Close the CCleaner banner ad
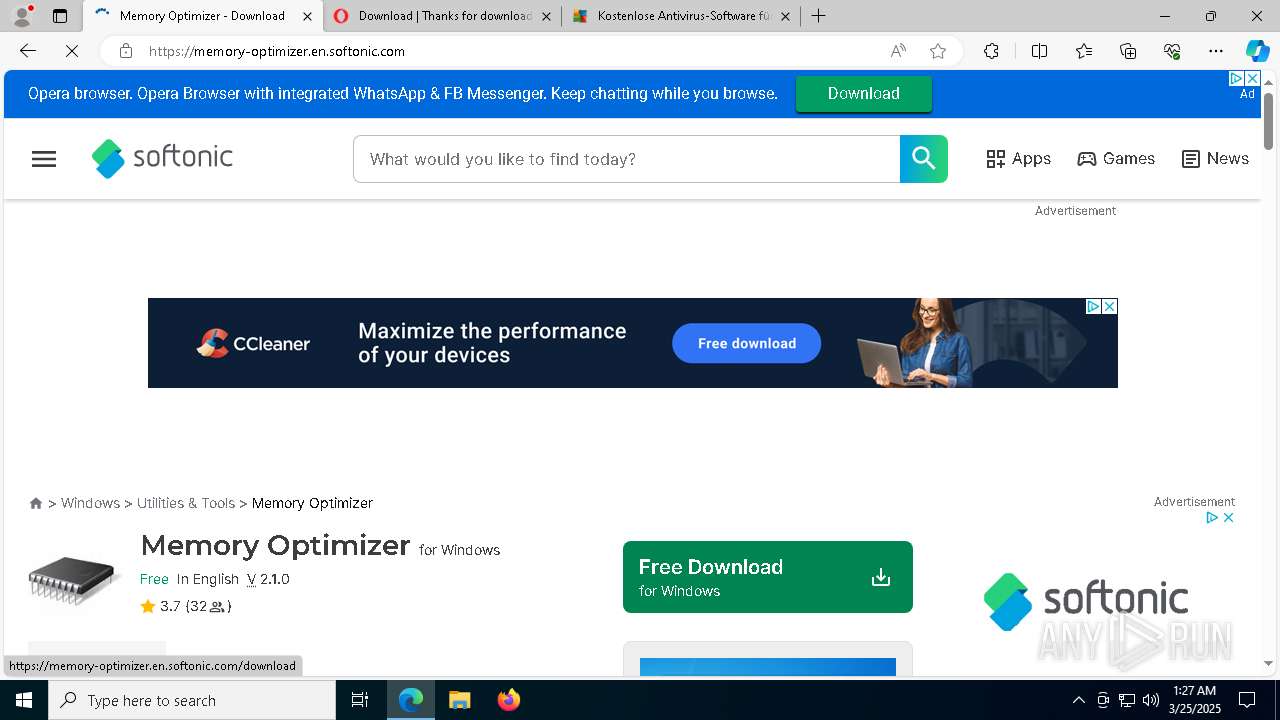 tap(1109, 306)
